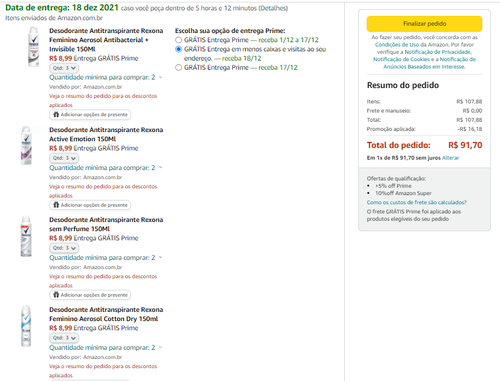Expand minimum quantity note for Cotton Dry
The image size is (500, 381).
[106, 347]
